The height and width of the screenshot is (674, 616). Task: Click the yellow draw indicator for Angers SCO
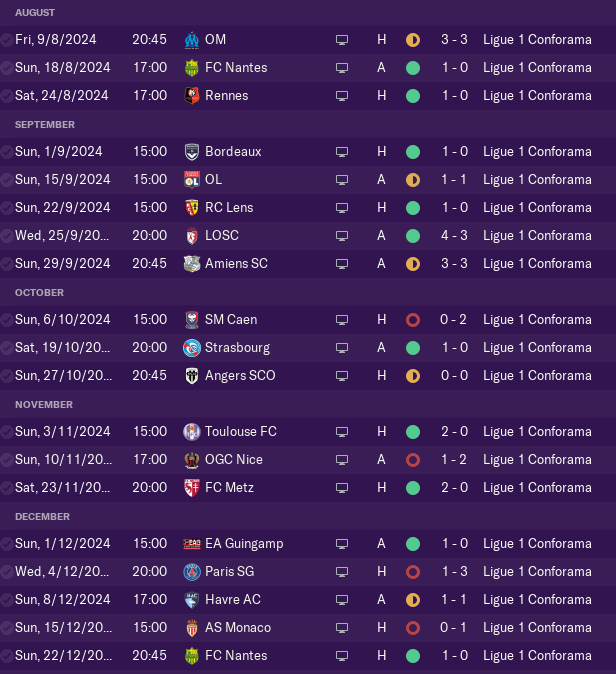[x=413, y=376]
